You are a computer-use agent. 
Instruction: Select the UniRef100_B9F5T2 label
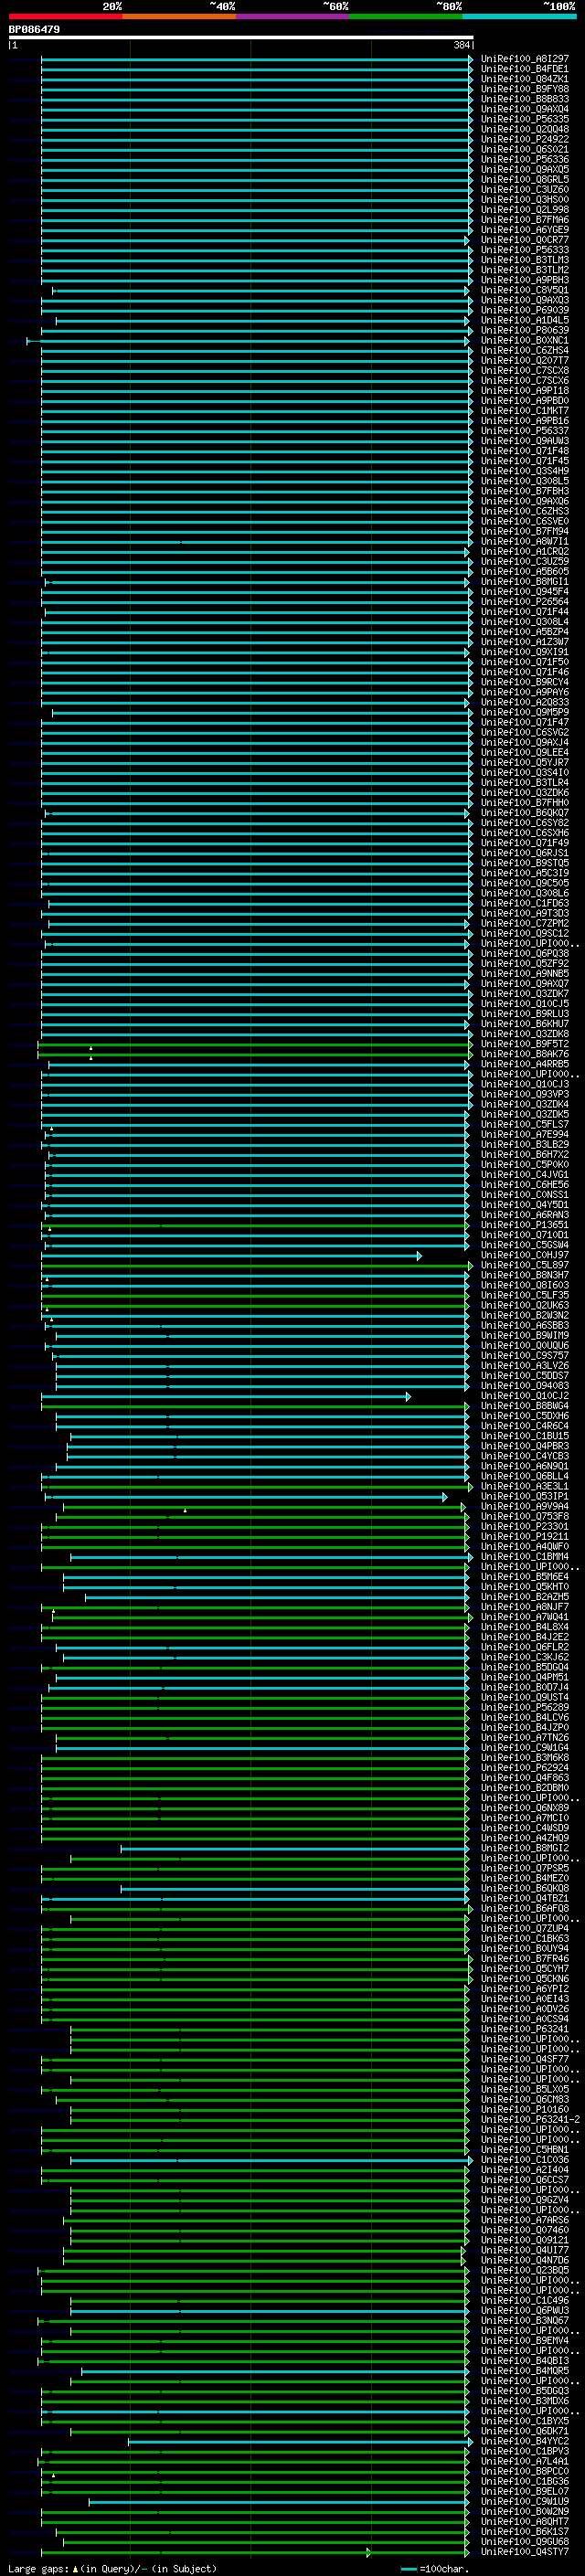pos(524,1044)
